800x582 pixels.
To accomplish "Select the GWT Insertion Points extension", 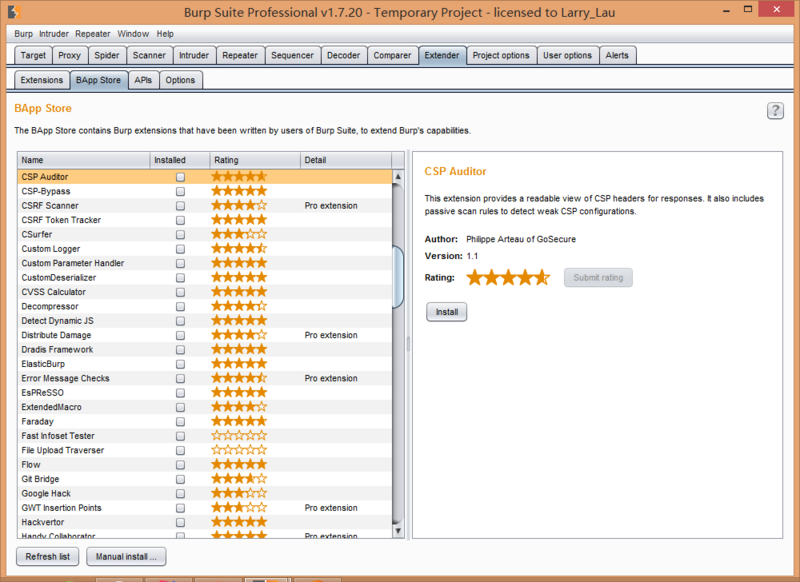I will pyautogui.click(x=205, y=508).
